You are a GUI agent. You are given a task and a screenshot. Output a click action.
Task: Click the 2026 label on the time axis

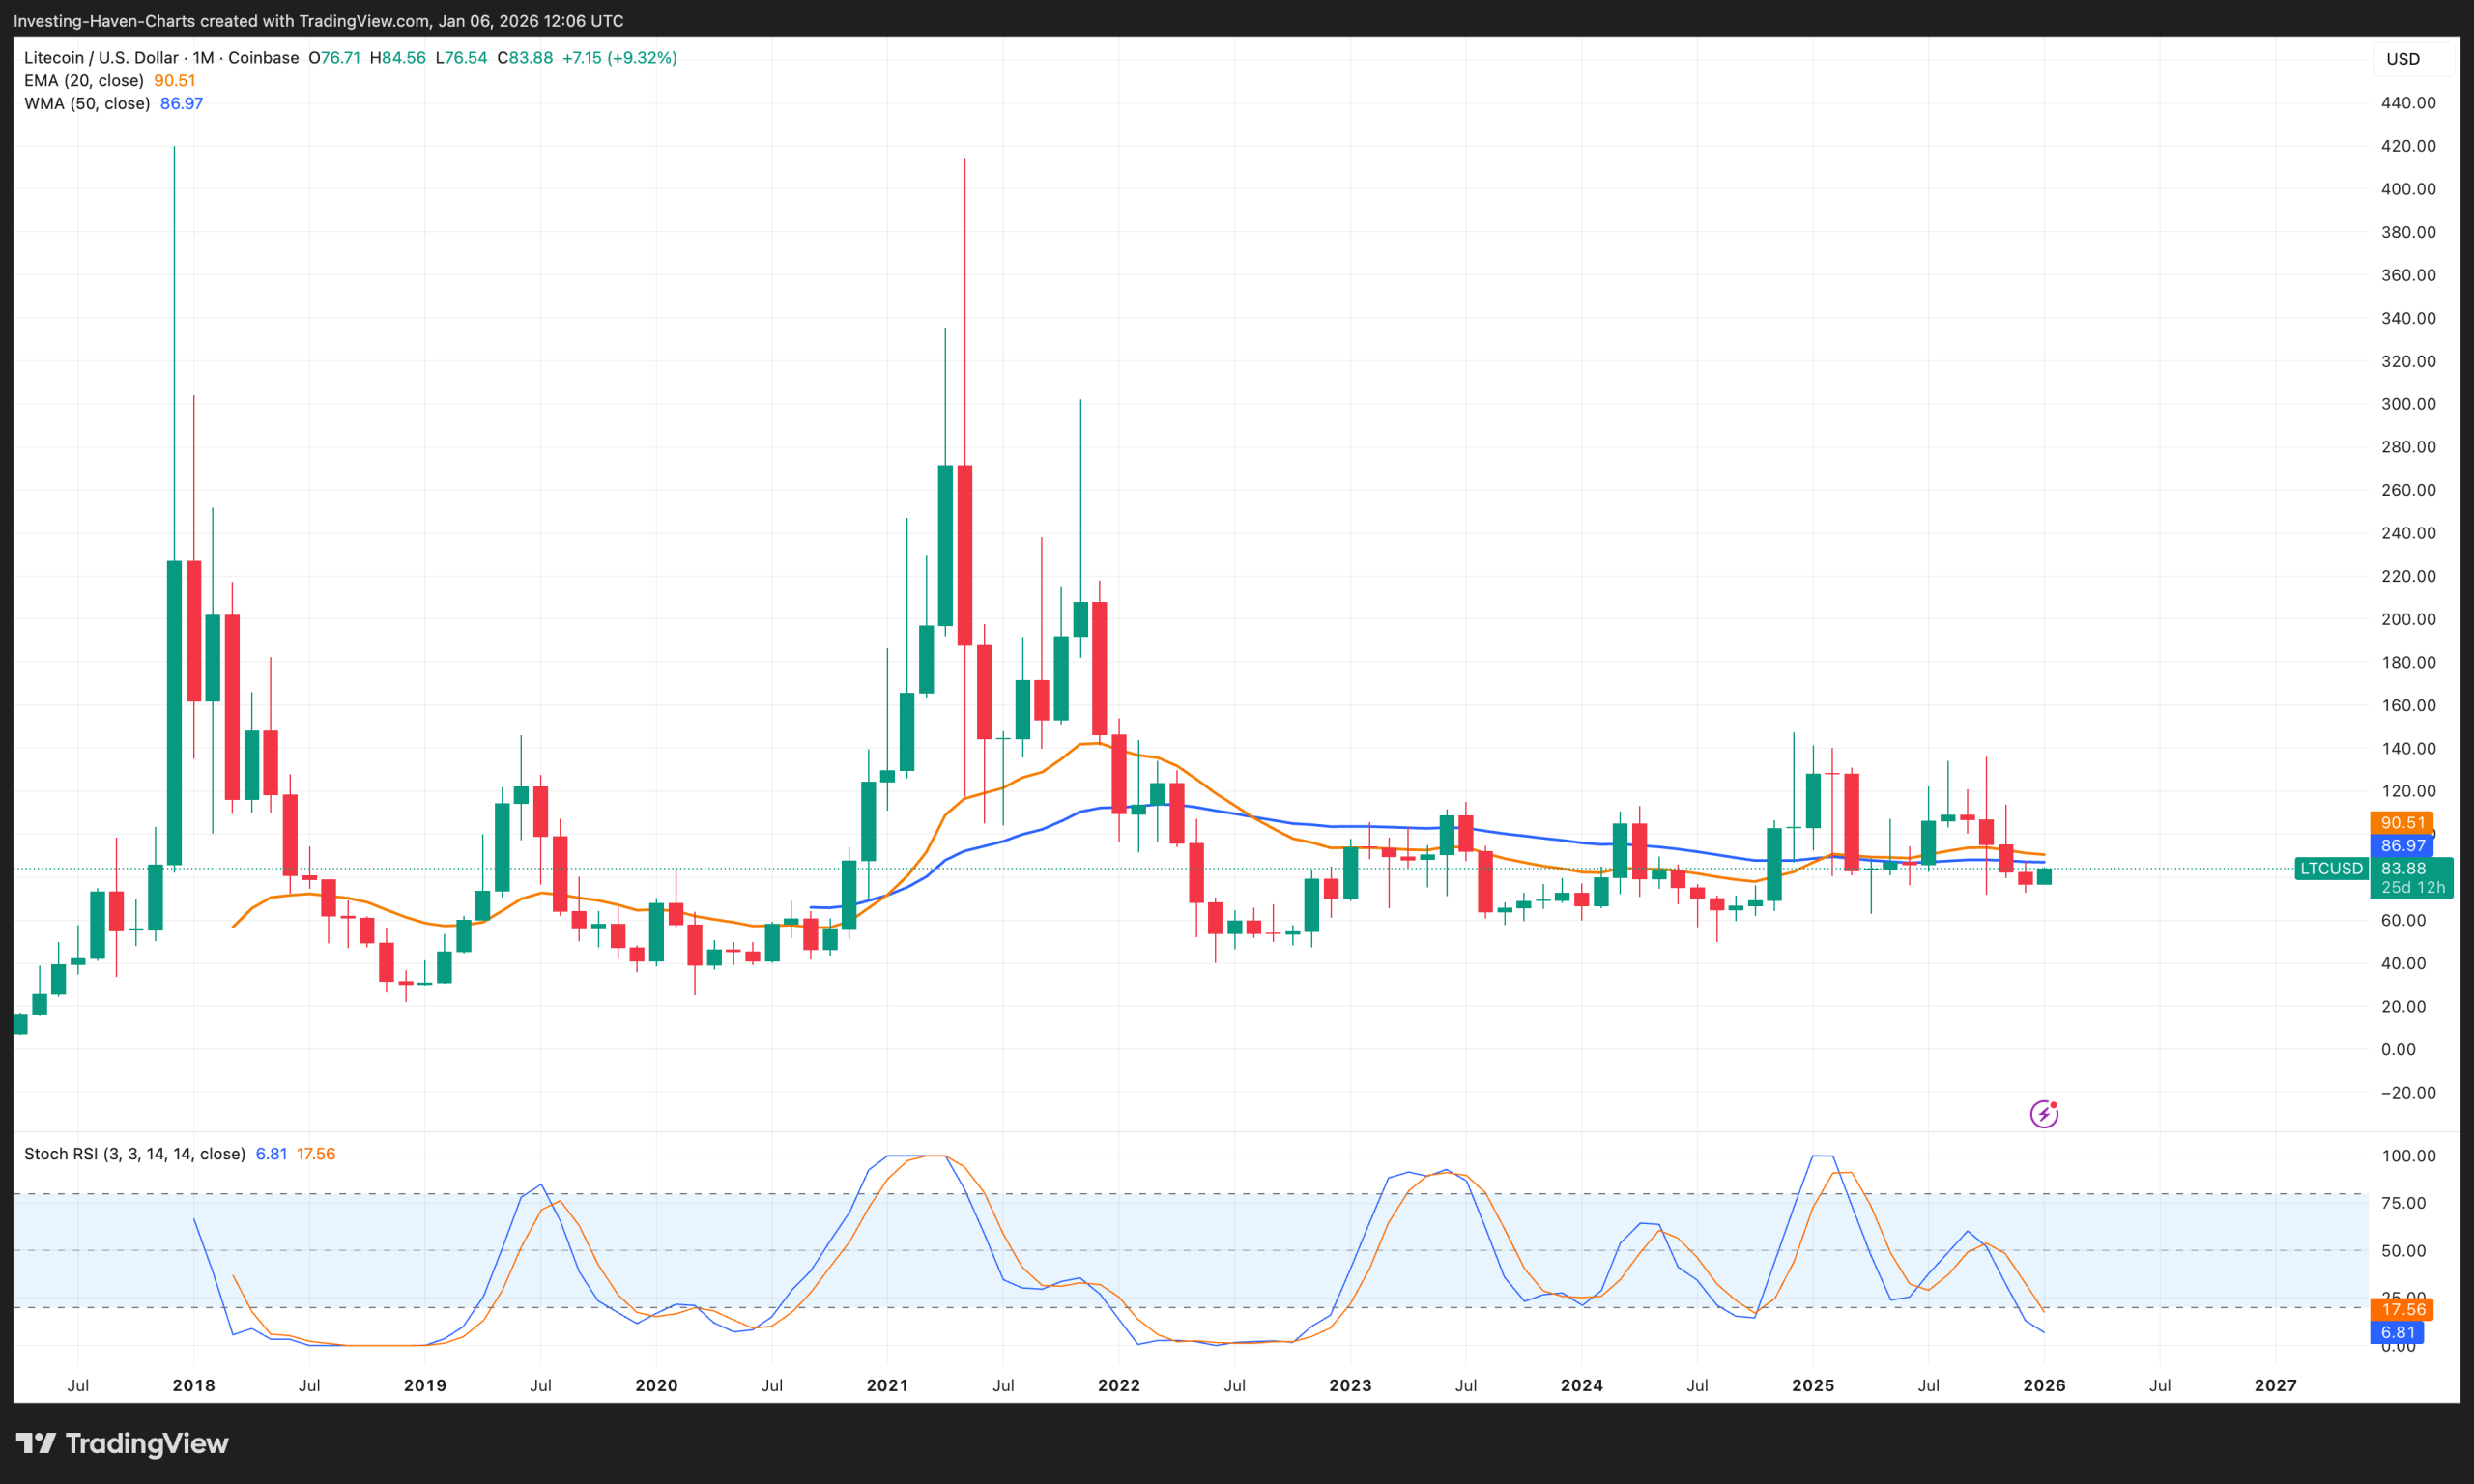(x=2044, y=1385)
